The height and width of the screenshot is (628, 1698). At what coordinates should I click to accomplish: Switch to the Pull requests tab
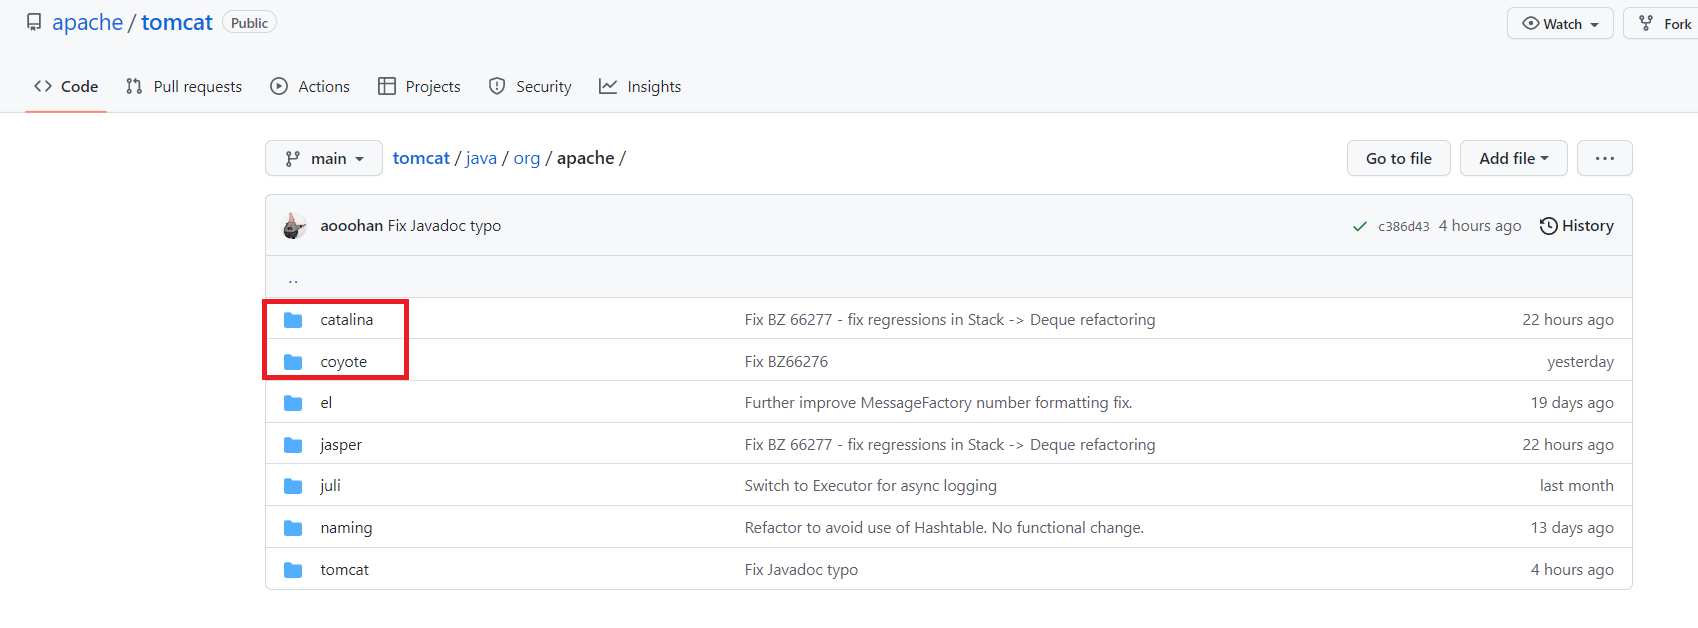click(184, 86)
